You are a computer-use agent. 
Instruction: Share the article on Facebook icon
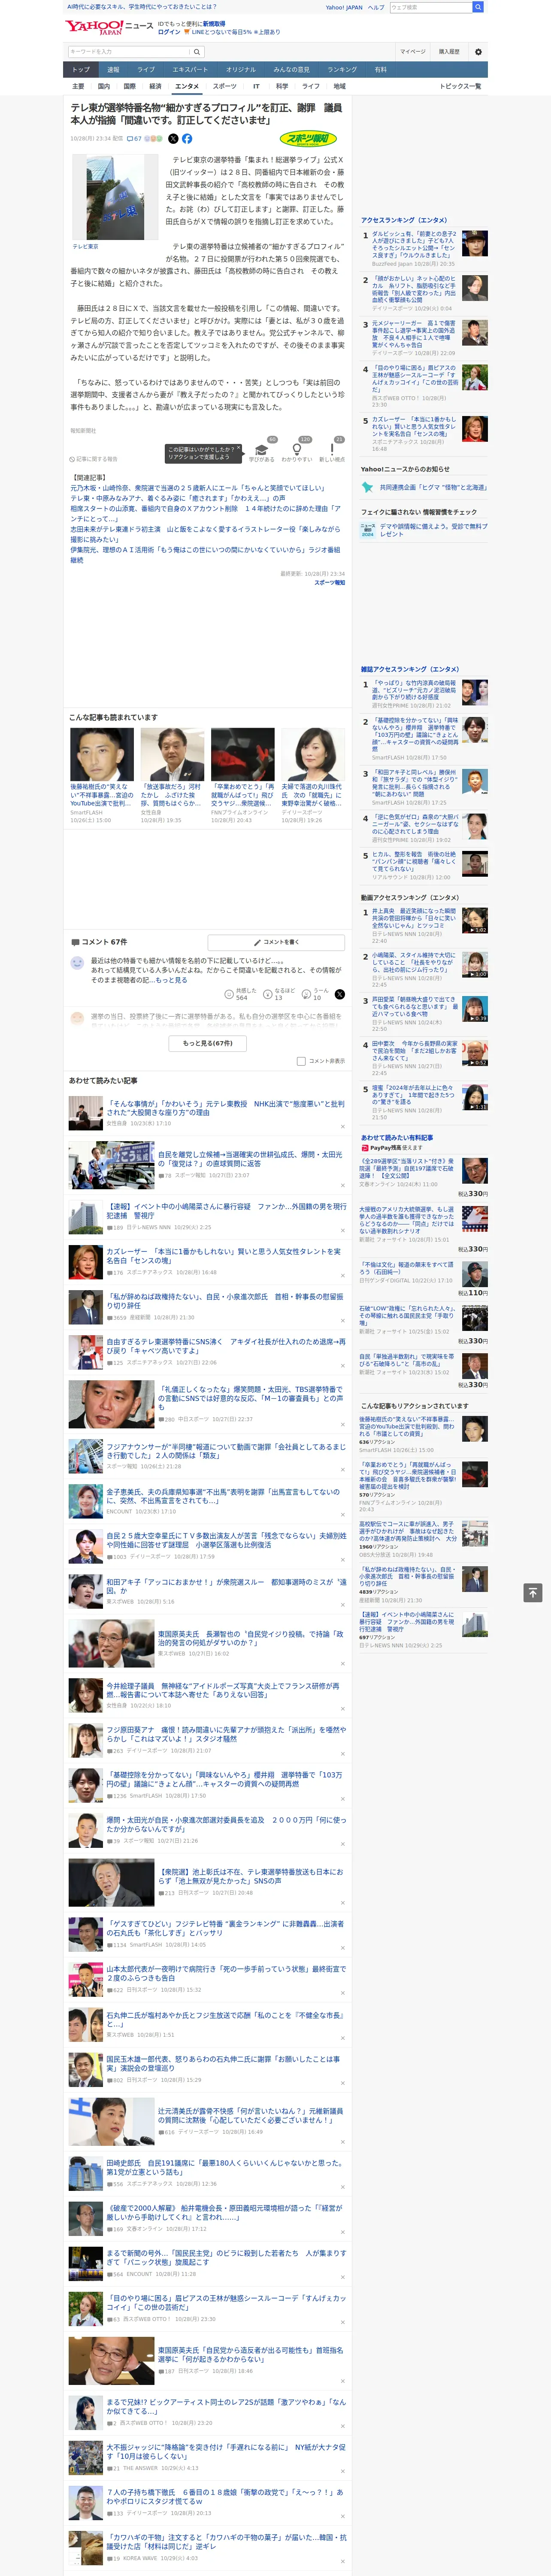(x=187, y=139)
